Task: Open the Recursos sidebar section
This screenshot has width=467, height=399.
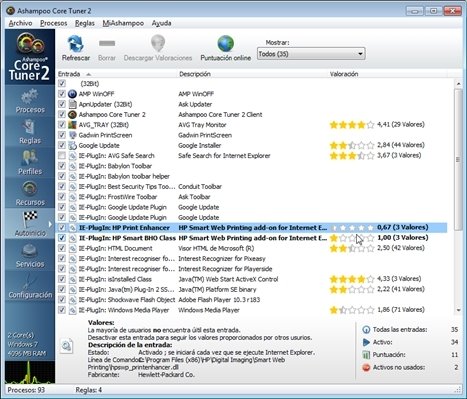Action: pyautogui.click(x=30, y=193)
